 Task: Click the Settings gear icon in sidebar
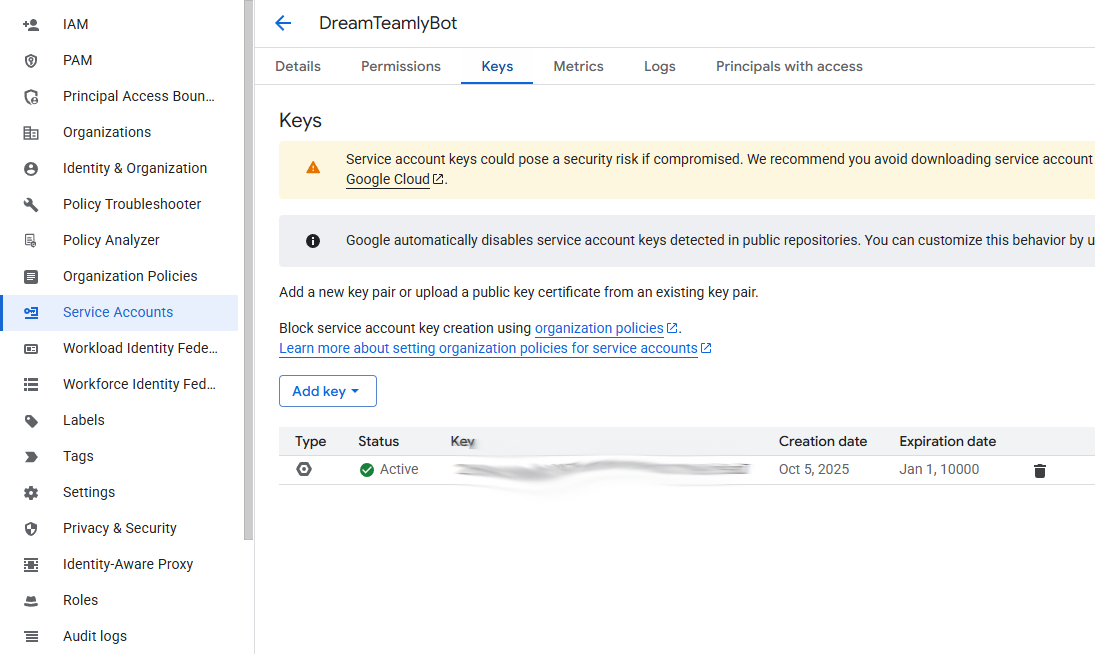click(31, 492)
